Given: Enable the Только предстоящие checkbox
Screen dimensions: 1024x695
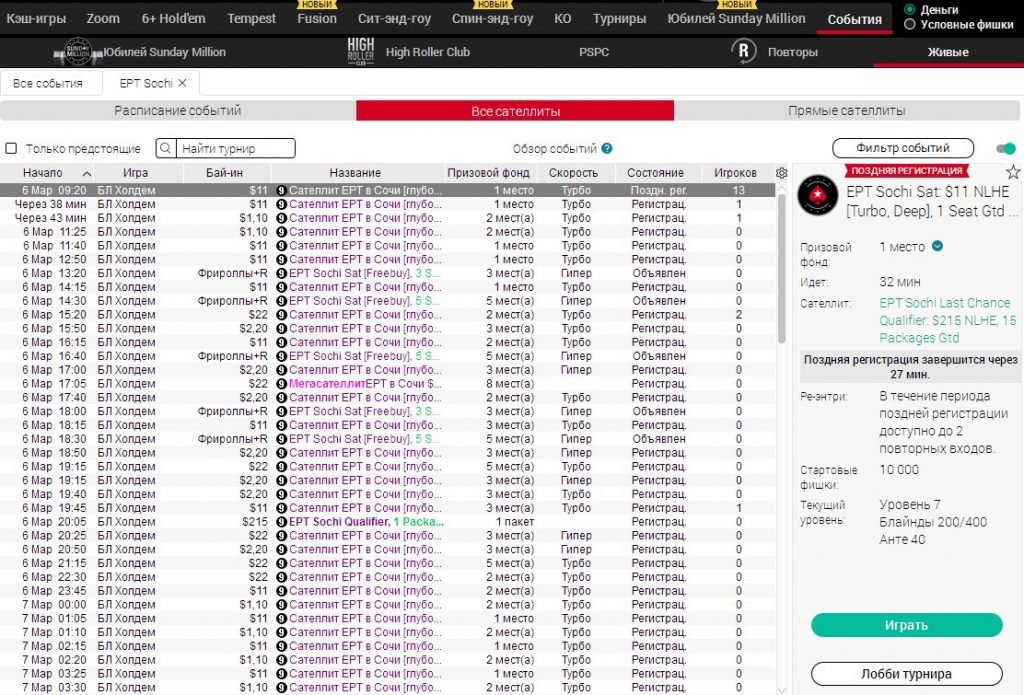Looking at the screenshot, I should (12, 149).
